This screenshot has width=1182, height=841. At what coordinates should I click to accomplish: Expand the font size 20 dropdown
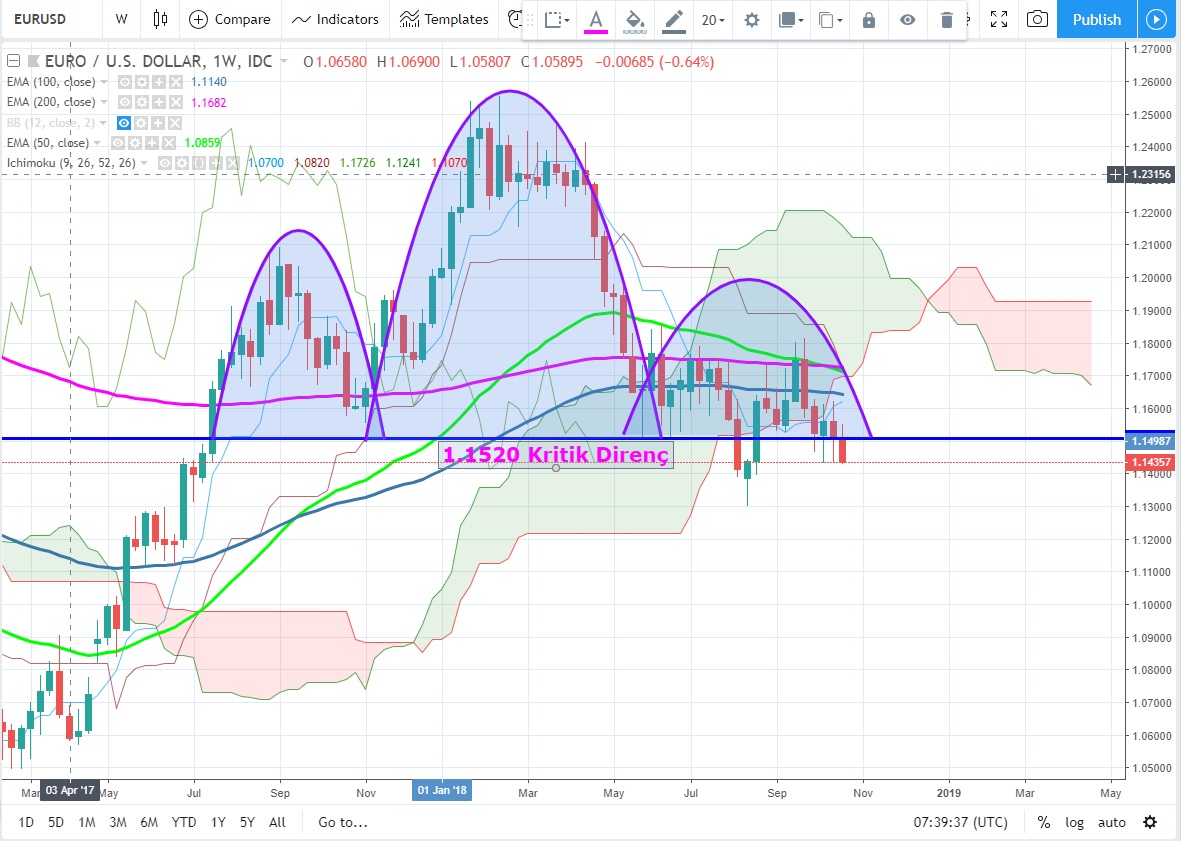[x=712, y=20]
